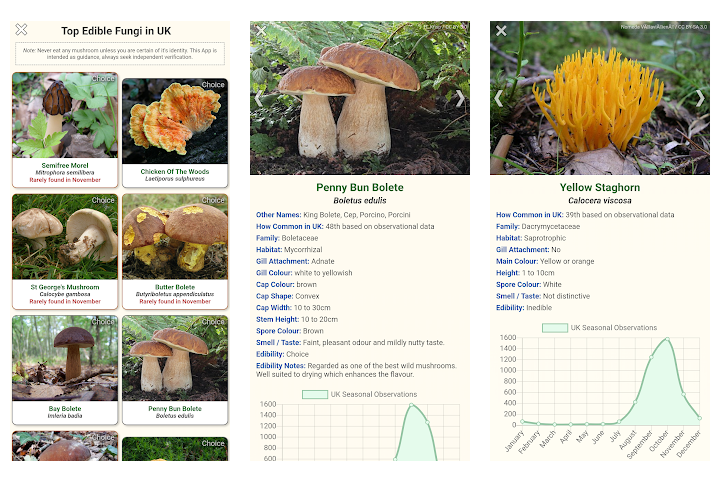This screenshot has height=484, width=718.
Task: Click the October peak point on Yellow Staghorn chart
Action: (668, 339)
